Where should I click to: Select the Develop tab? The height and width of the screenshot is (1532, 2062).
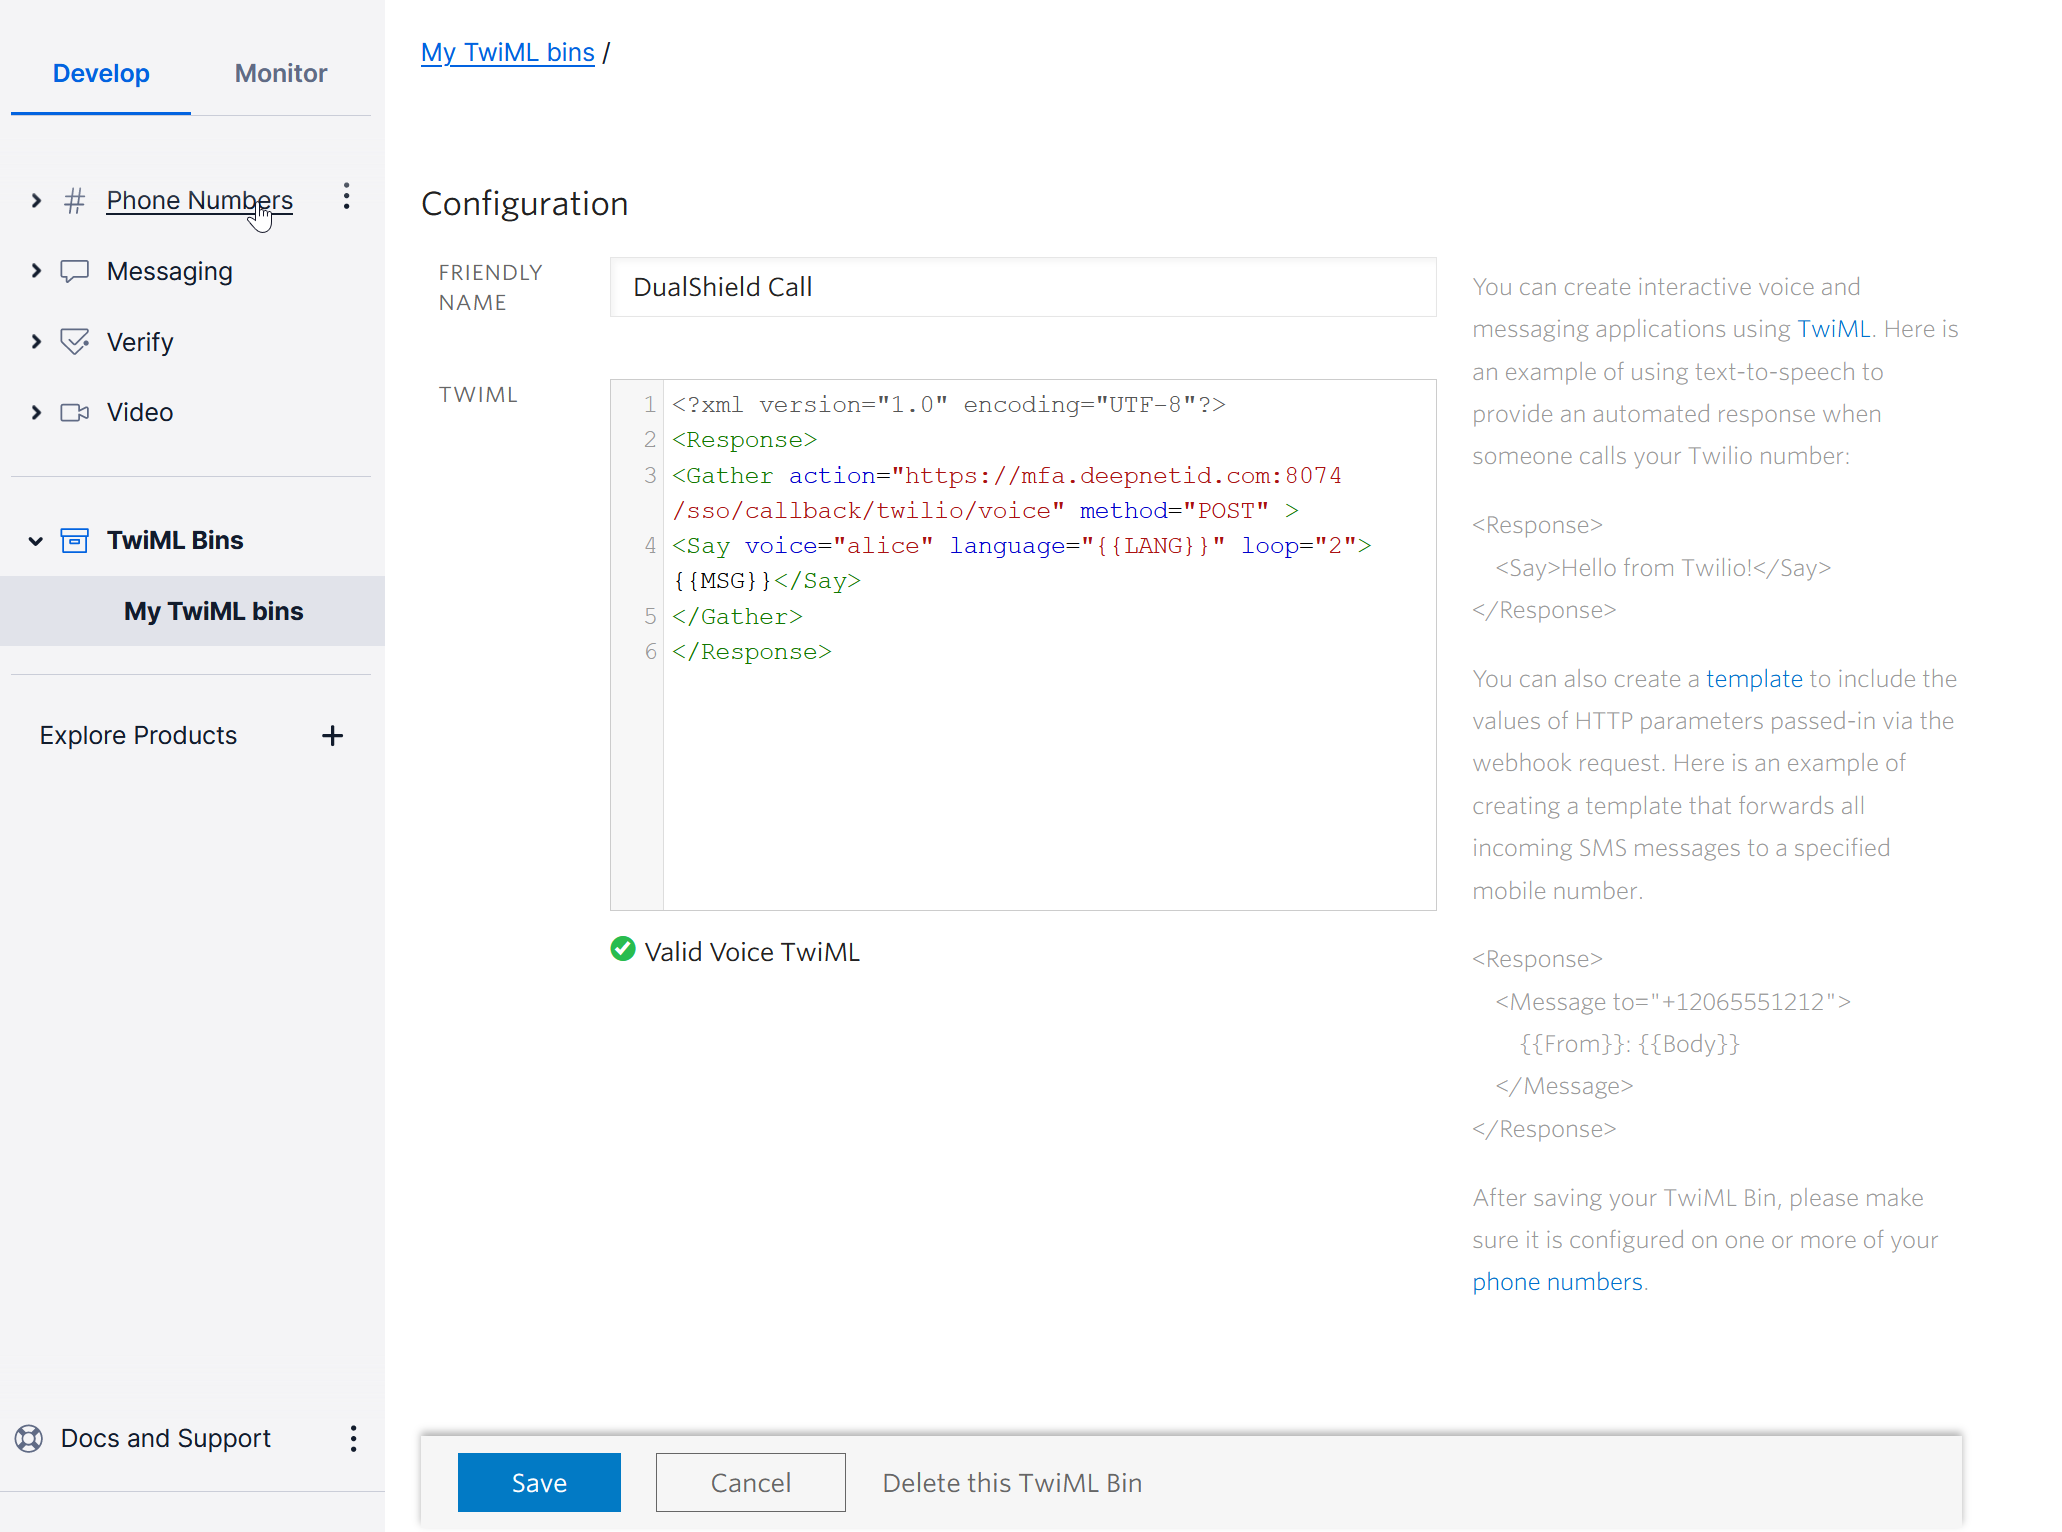point(101,73)
